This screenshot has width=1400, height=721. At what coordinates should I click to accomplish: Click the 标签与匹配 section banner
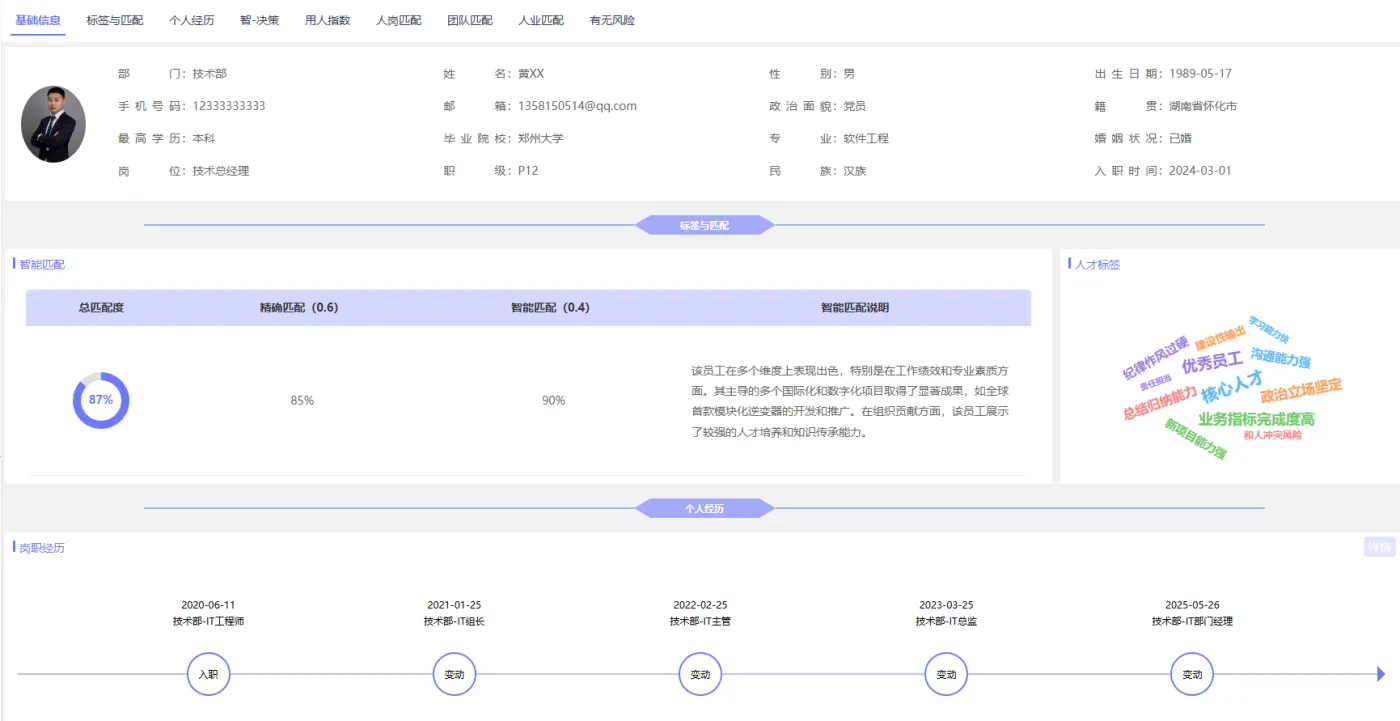704,225
